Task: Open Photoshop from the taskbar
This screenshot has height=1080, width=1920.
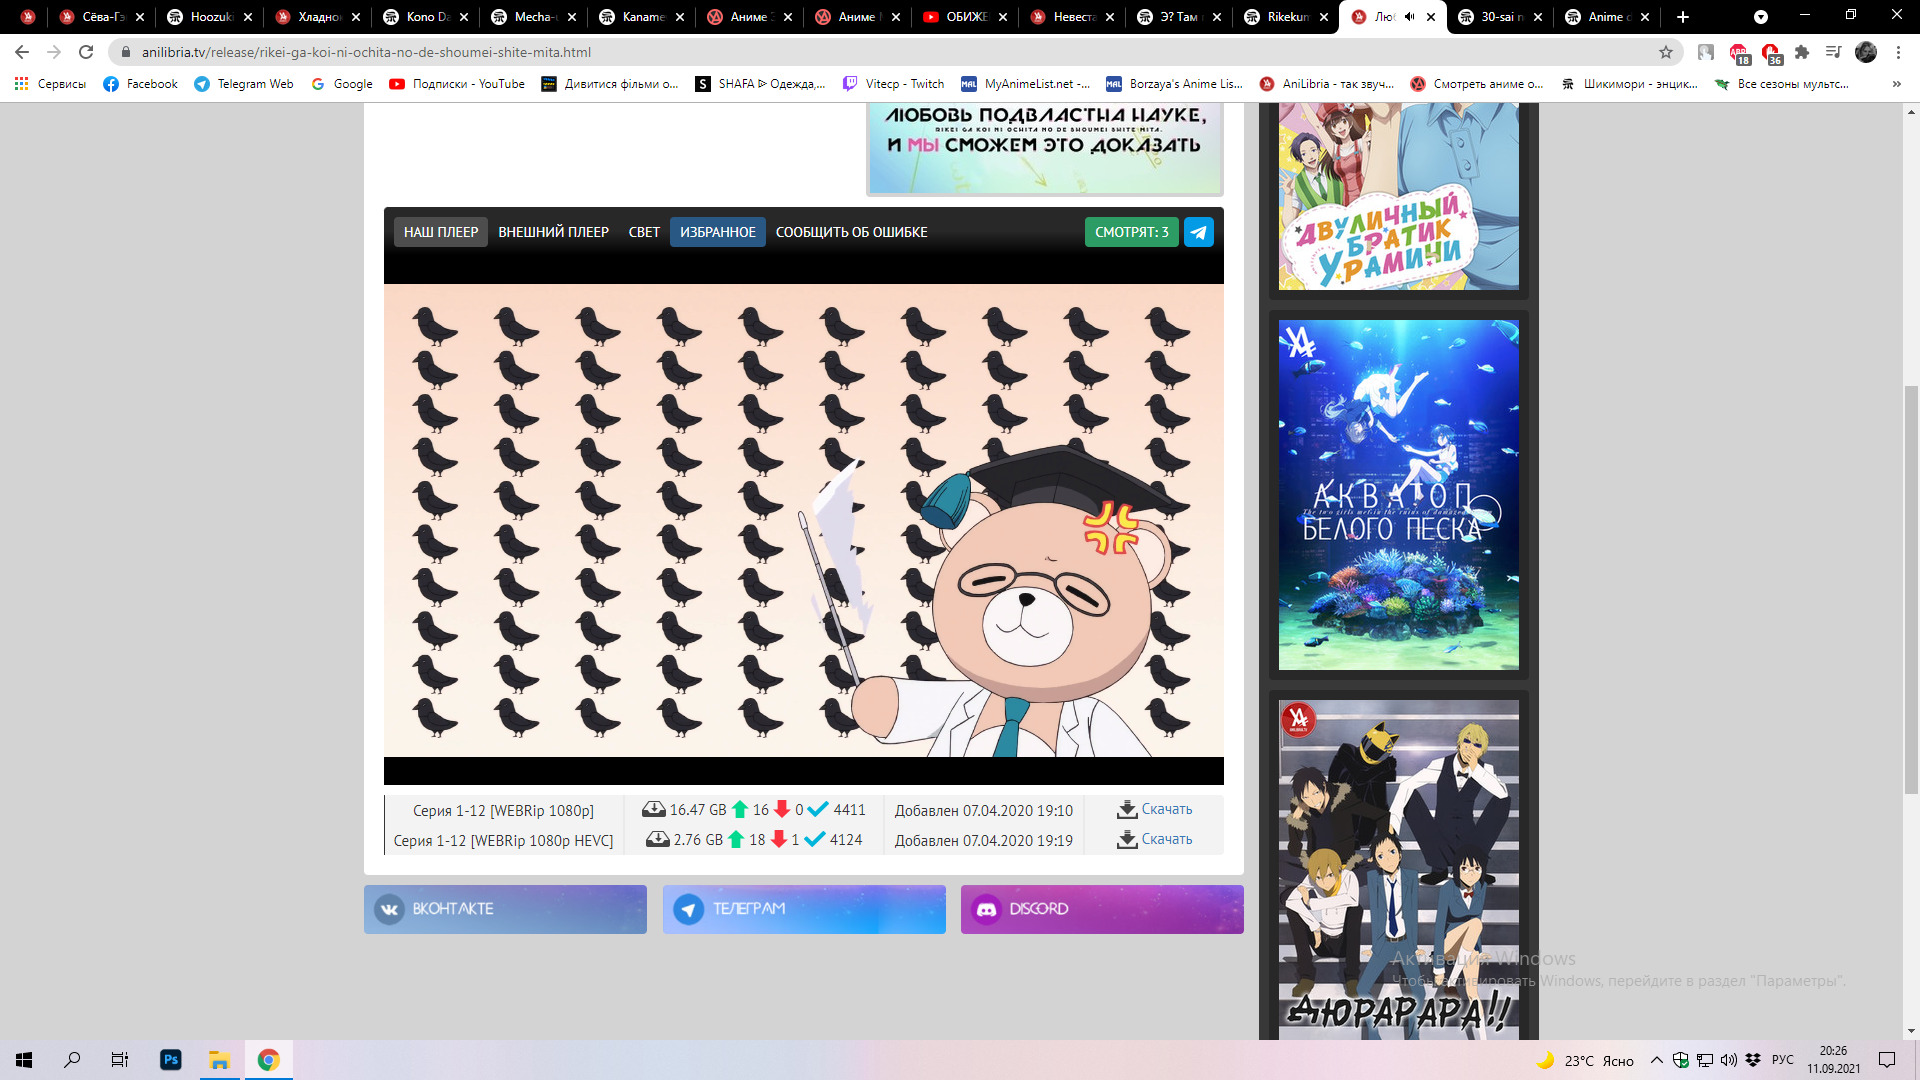Action: pos(170,1060)
